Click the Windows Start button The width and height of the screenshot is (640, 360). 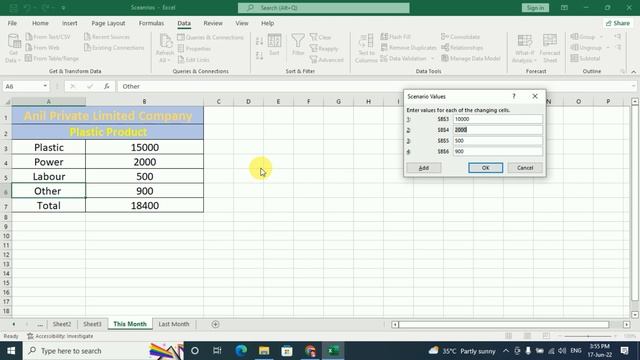click(x=11, y=351)
